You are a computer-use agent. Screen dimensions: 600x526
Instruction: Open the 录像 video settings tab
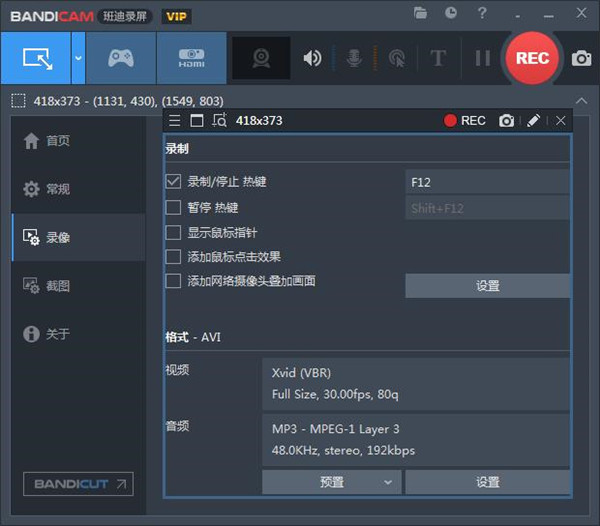(x=78, y=237)
